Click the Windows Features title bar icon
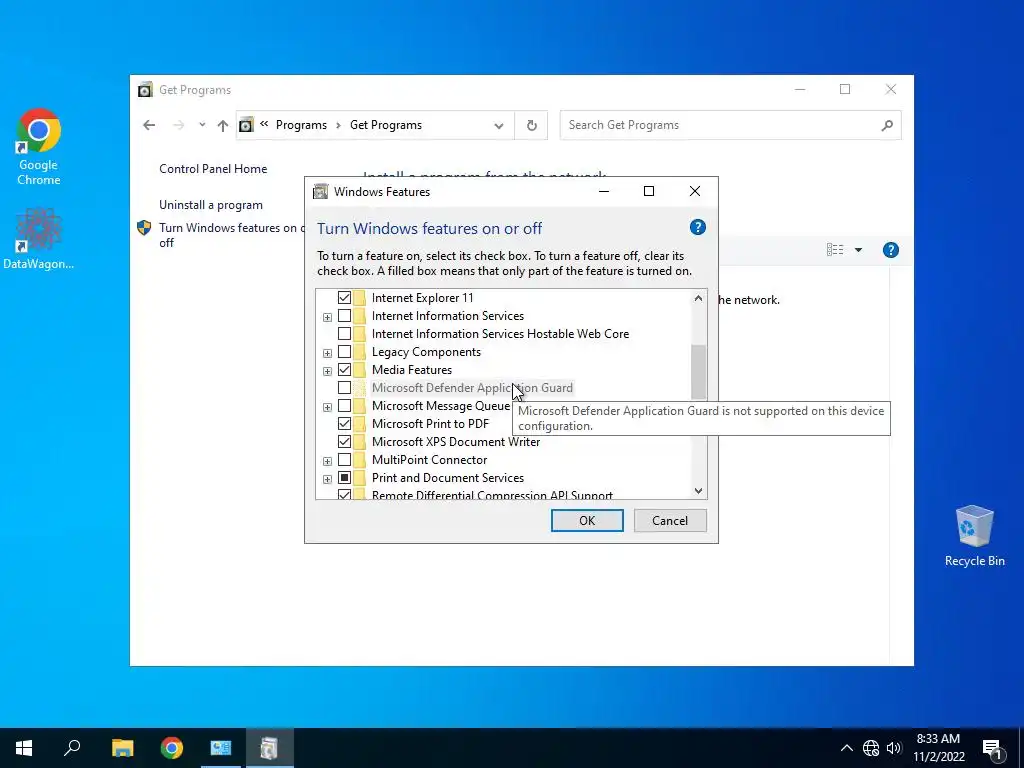The width and height of the screenshot is (1024, 768). [321, 191]
